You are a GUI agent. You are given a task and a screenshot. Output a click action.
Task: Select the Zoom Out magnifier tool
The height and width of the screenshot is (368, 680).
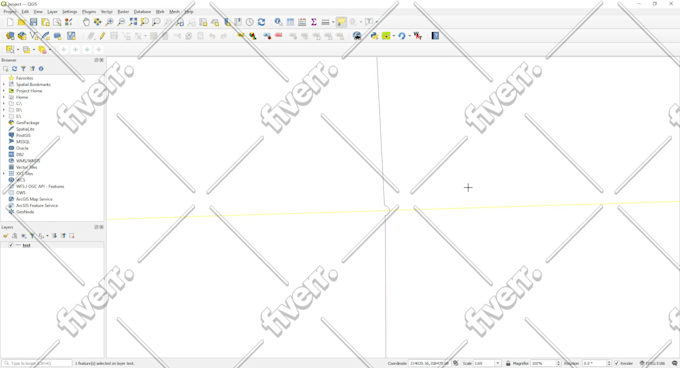[121, 22]
